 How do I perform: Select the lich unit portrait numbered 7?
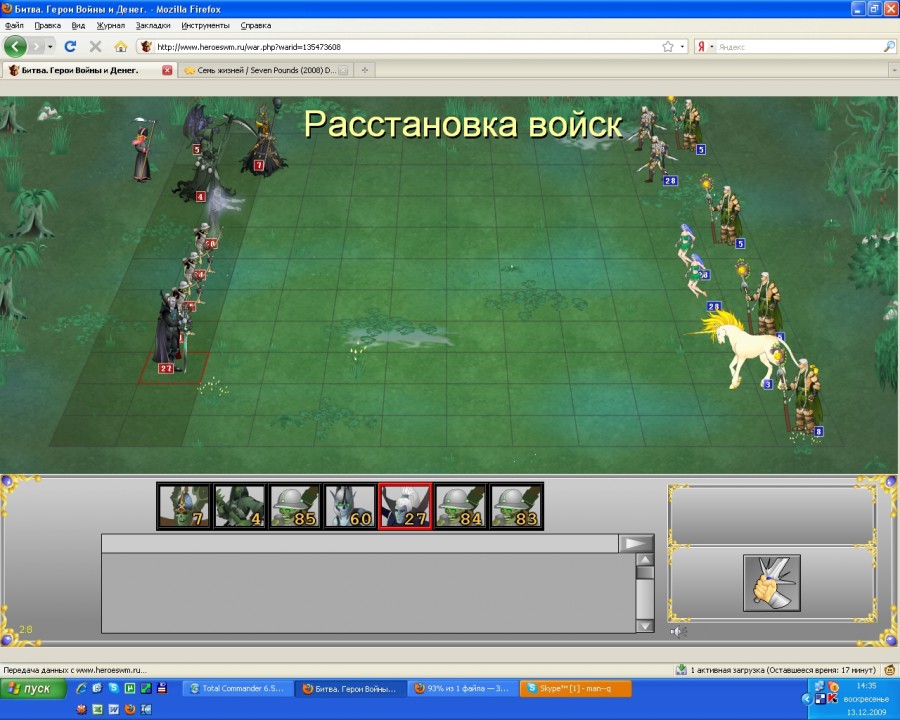[x=185, y=506]
